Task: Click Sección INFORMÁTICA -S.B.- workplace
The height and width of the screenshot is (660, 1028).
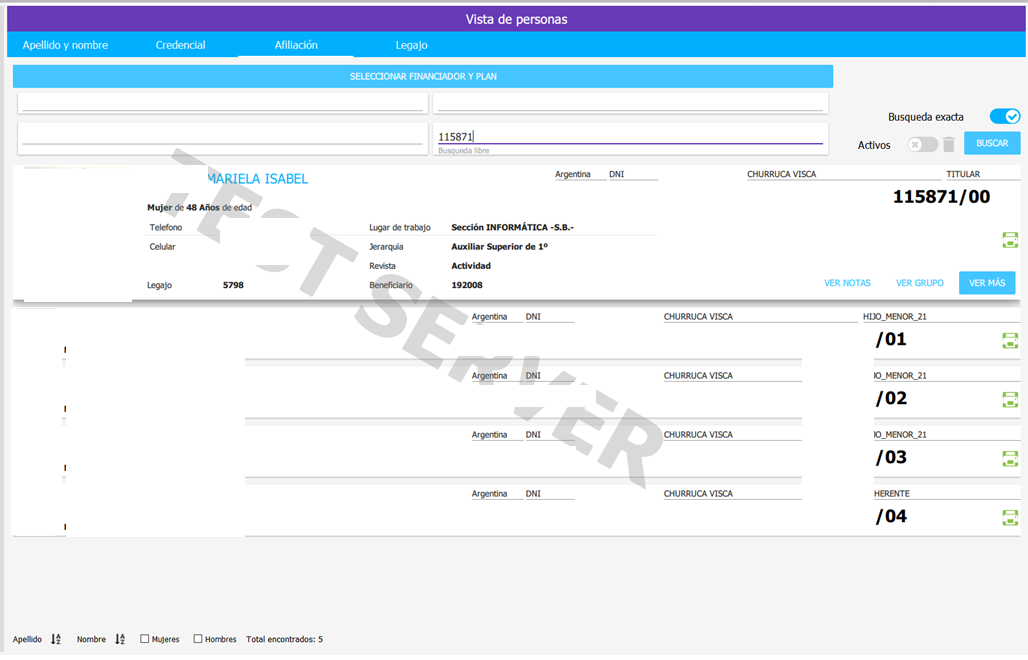Action: [x=512, y=227]
